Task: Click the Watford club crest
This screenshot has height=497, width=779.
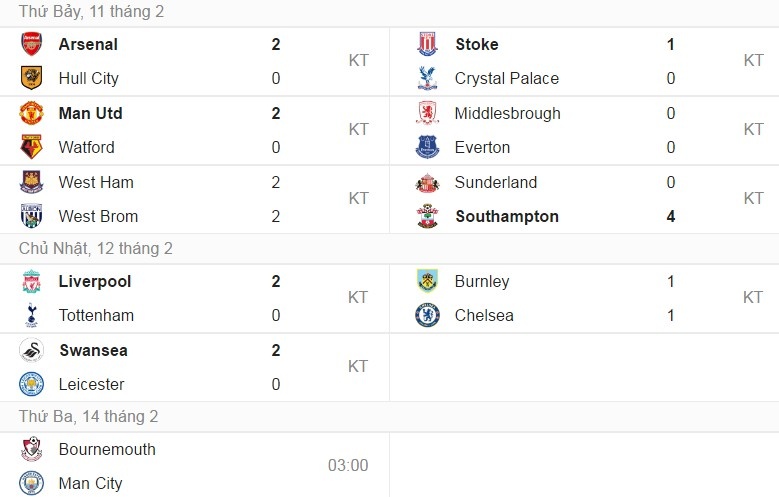Action: [31, 147]
